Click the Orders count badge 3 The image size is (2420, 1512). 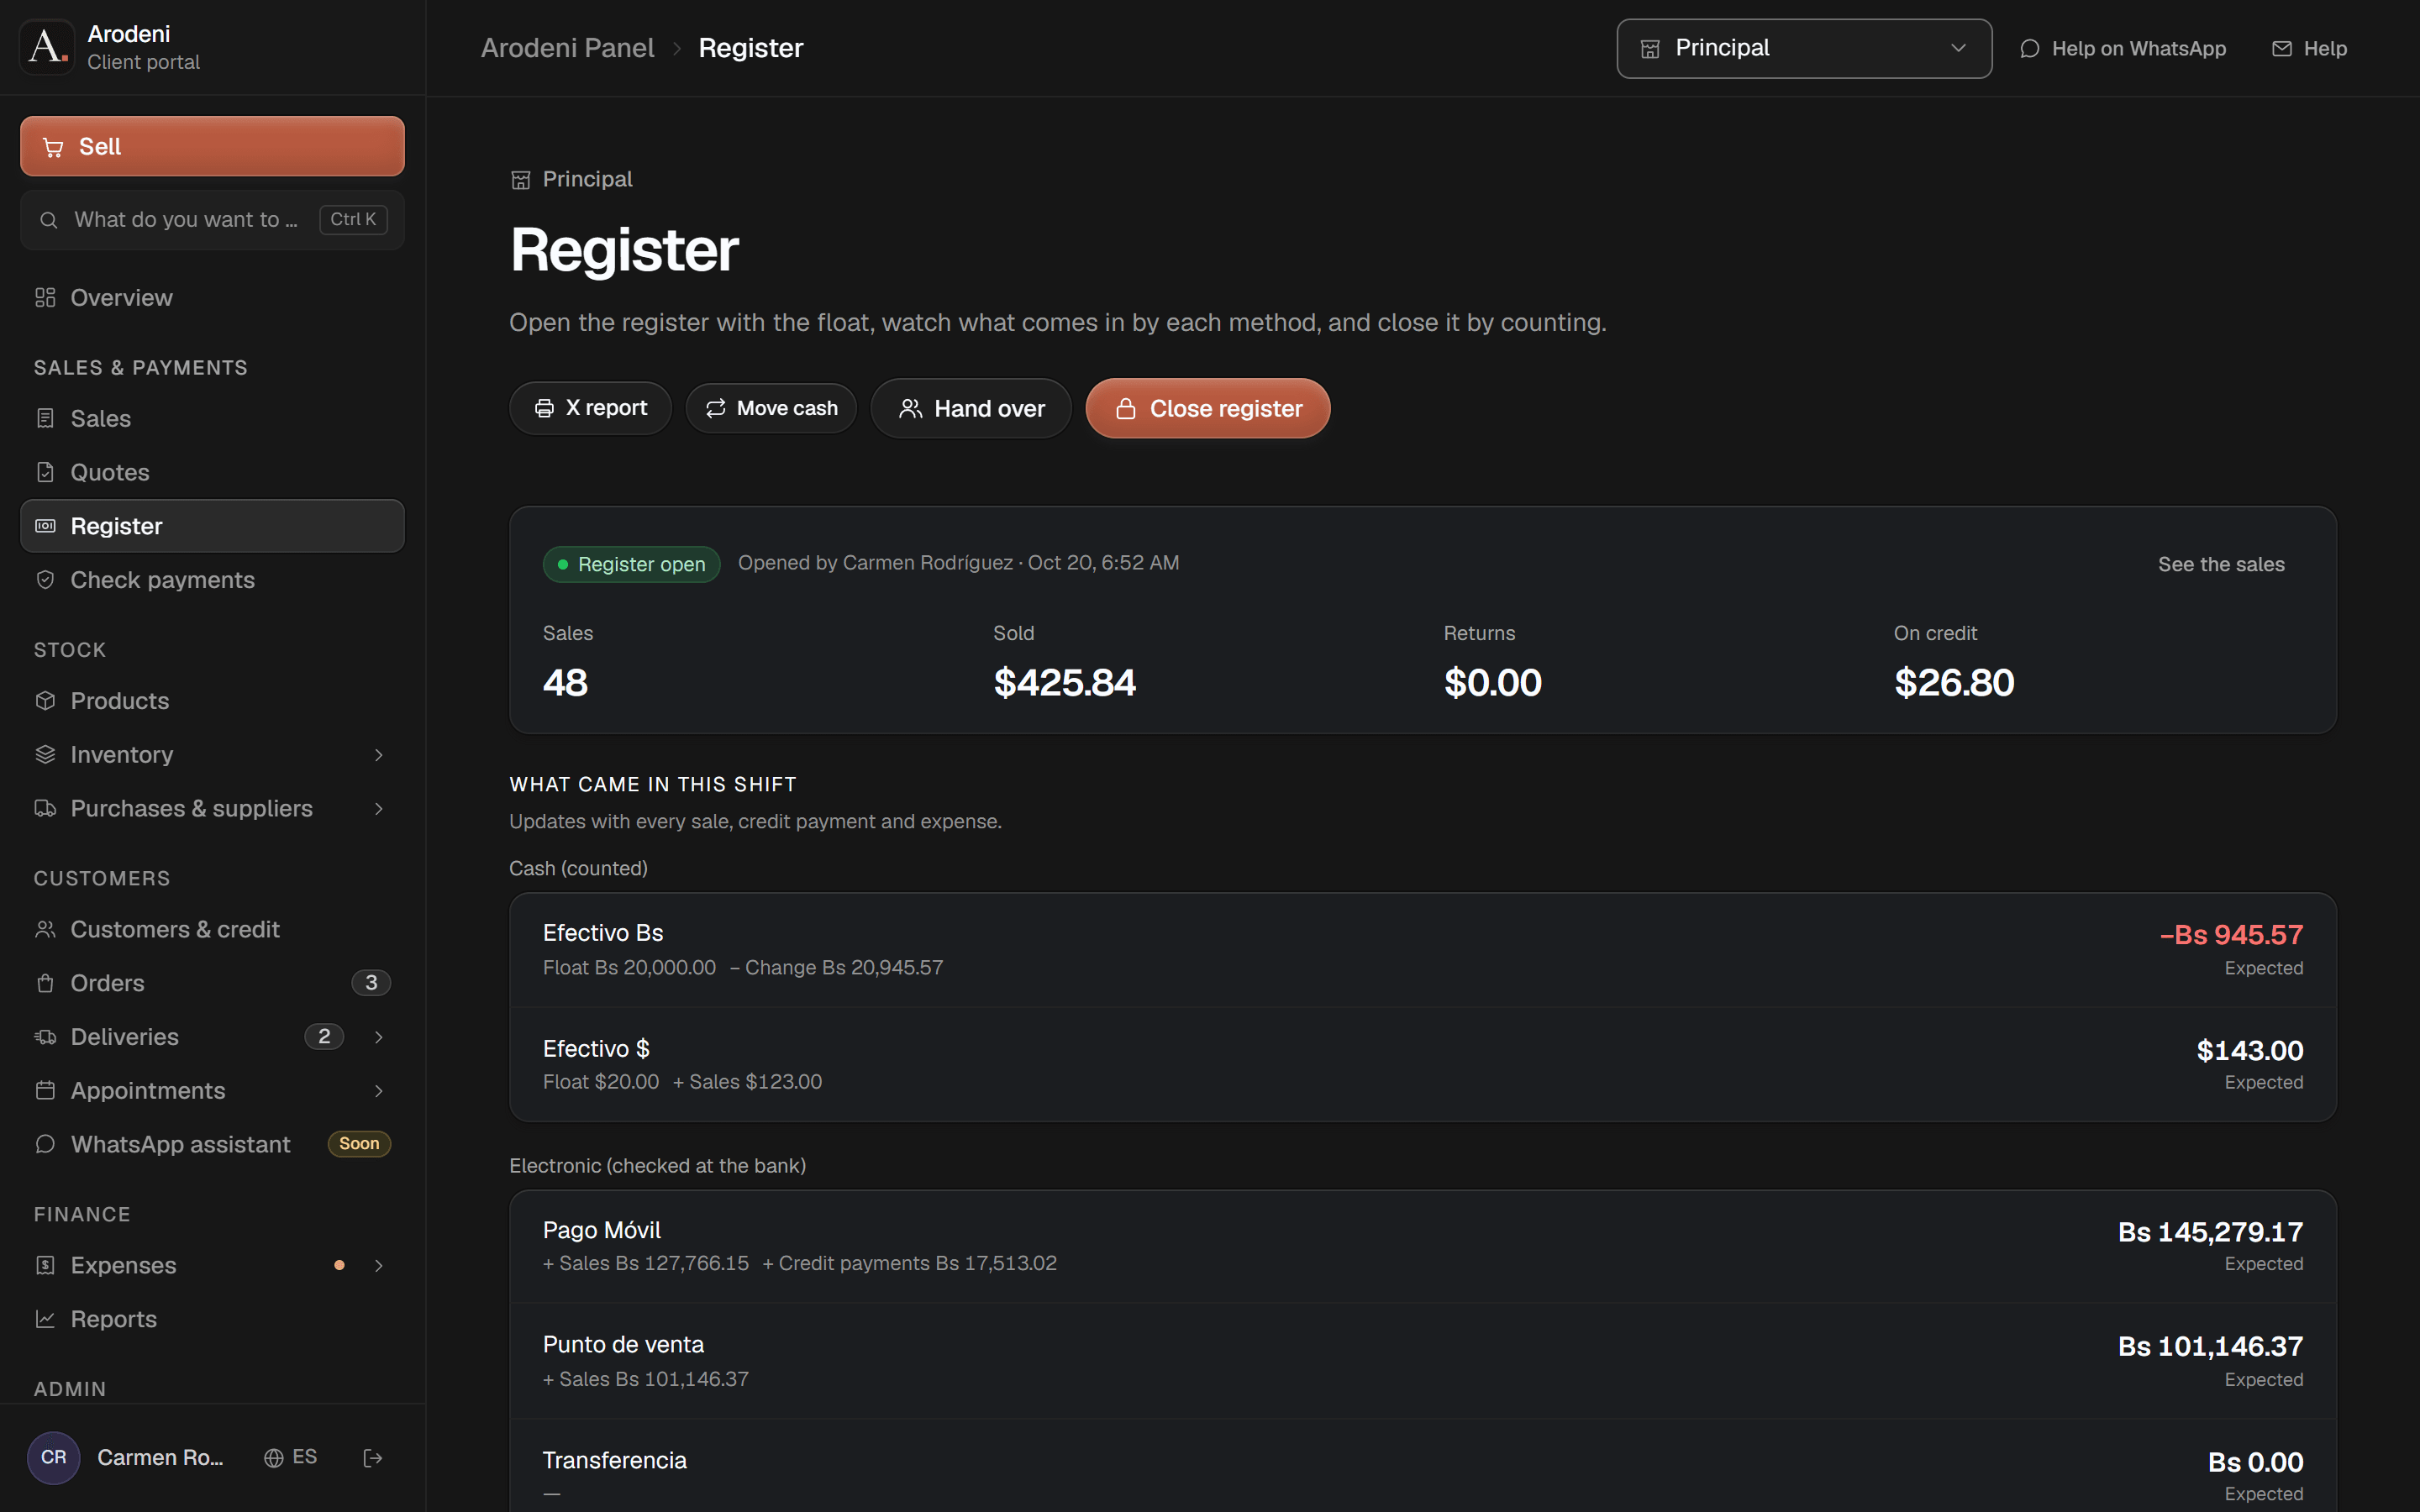point(371,983)
